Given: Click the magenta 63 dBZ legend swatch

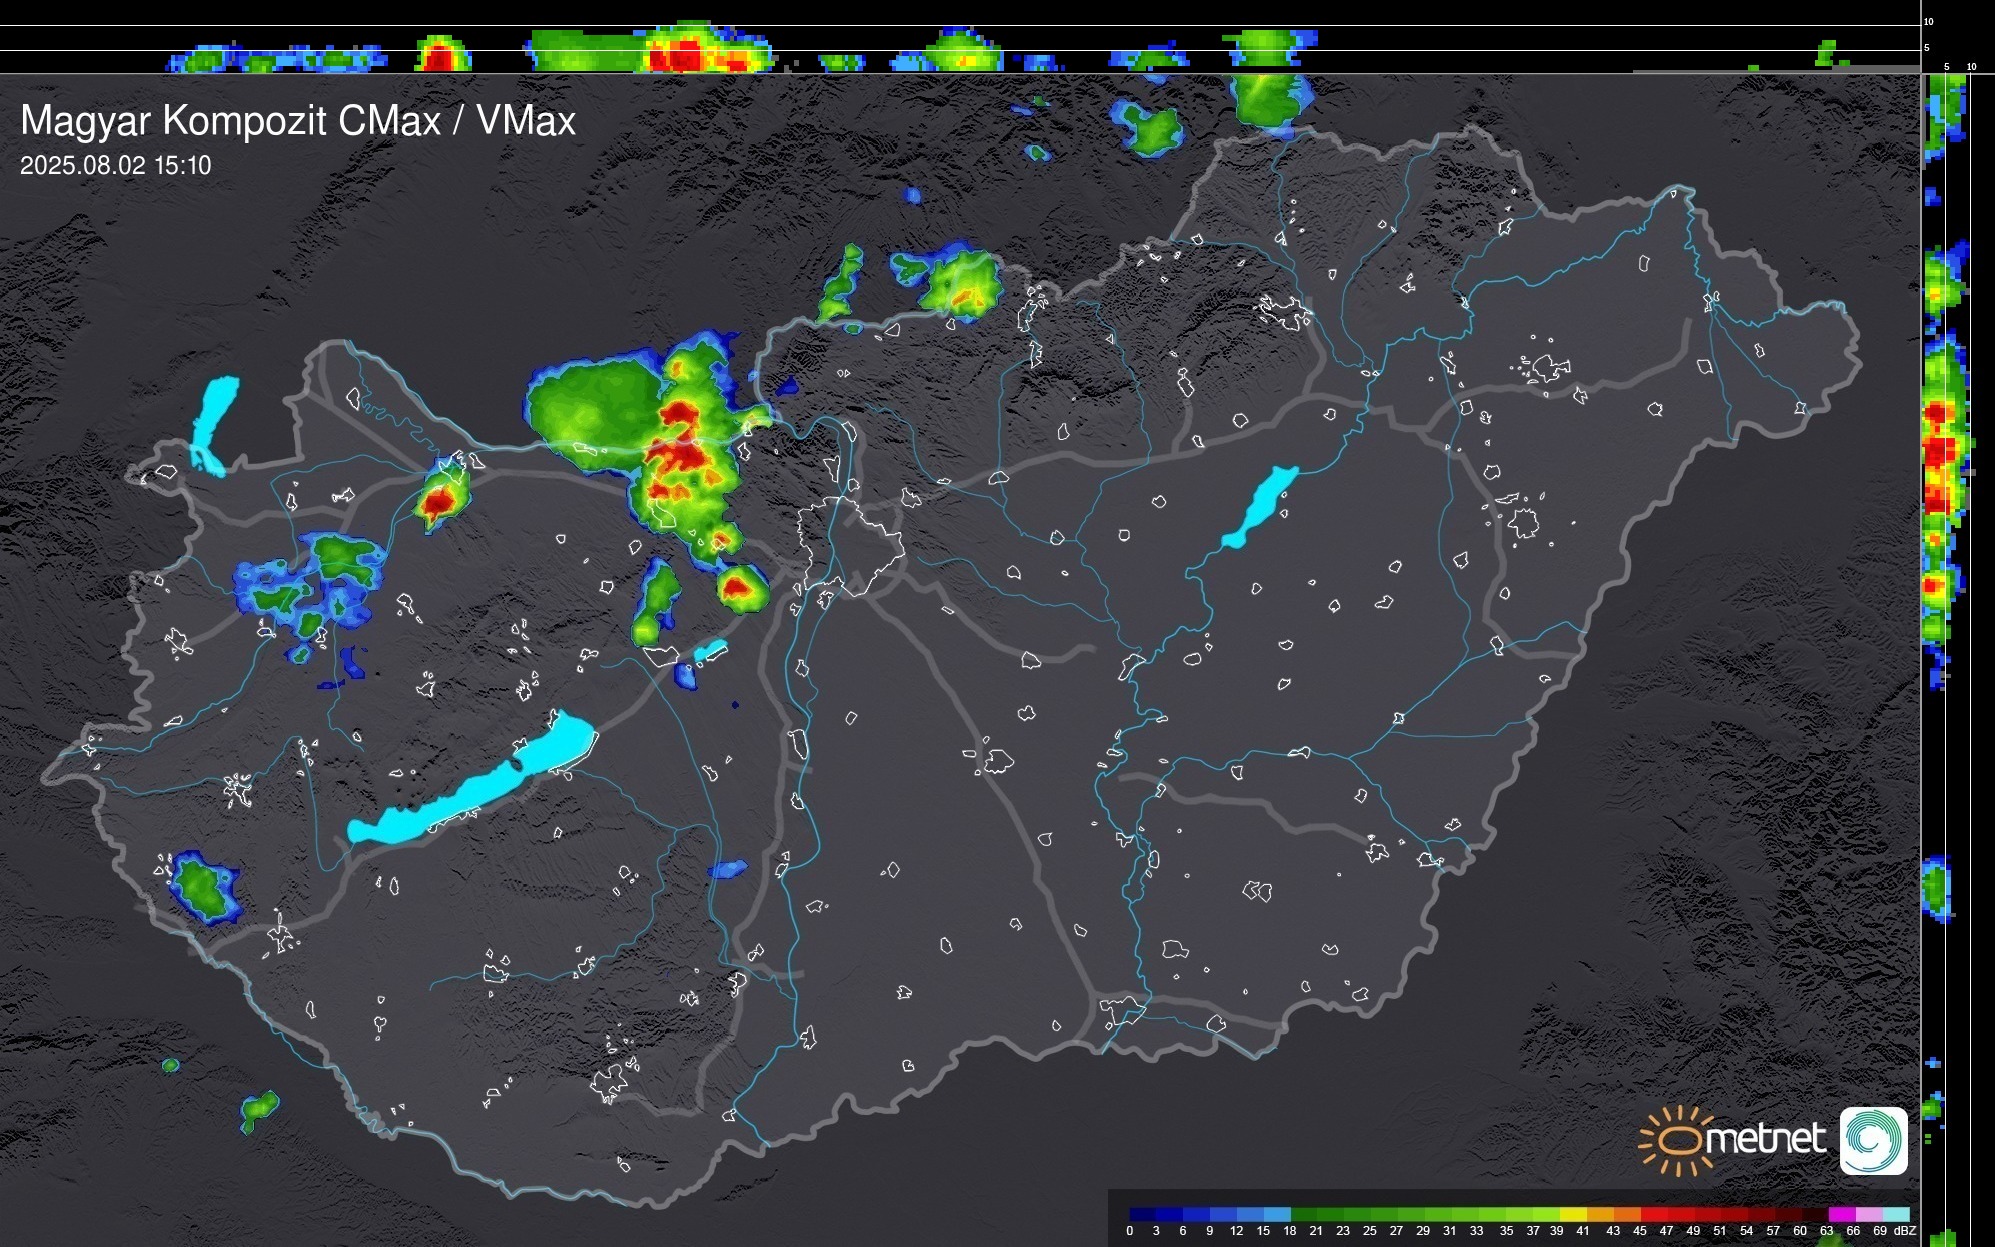Looking at the screenshot, I should [x=1841, y=1214].
